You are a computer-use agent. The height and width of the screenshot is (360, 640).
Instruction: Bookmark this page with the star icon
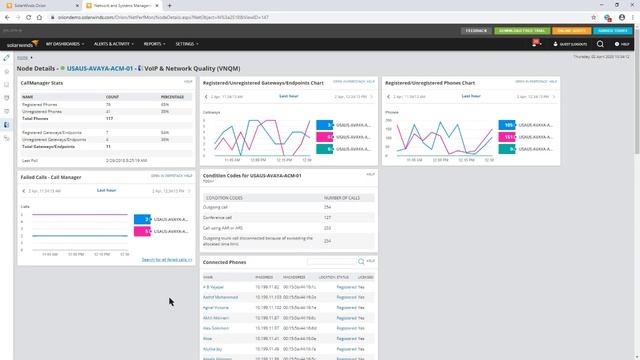click(x=593, y=18)
